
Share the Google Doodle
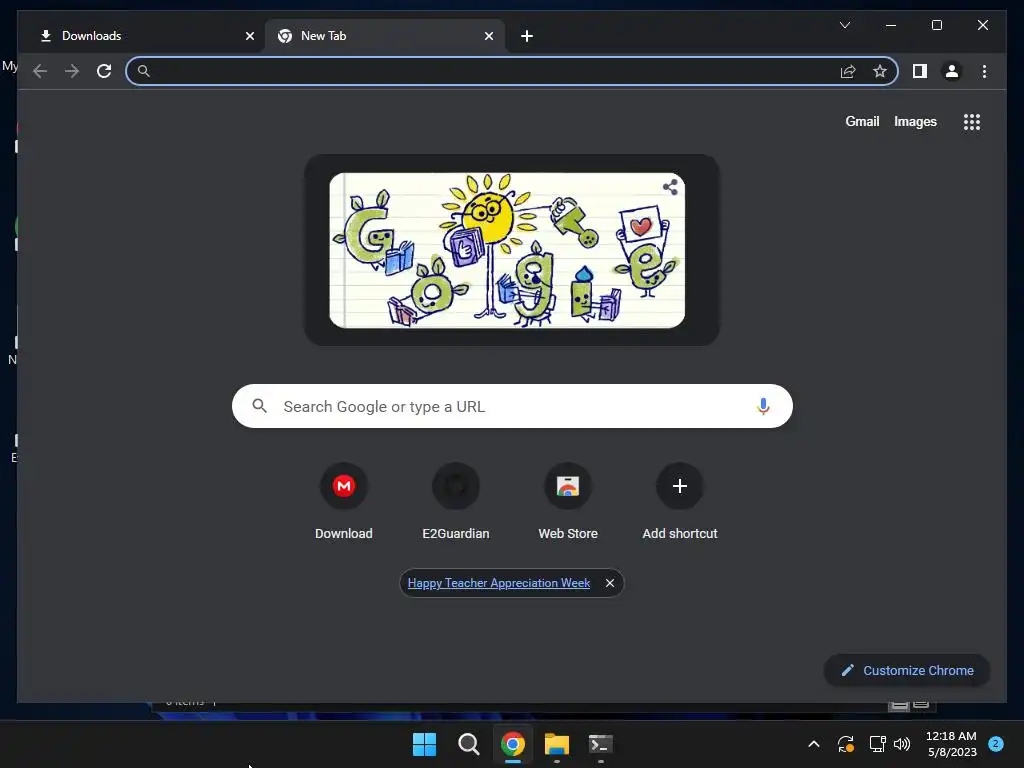tap(670, 187)
